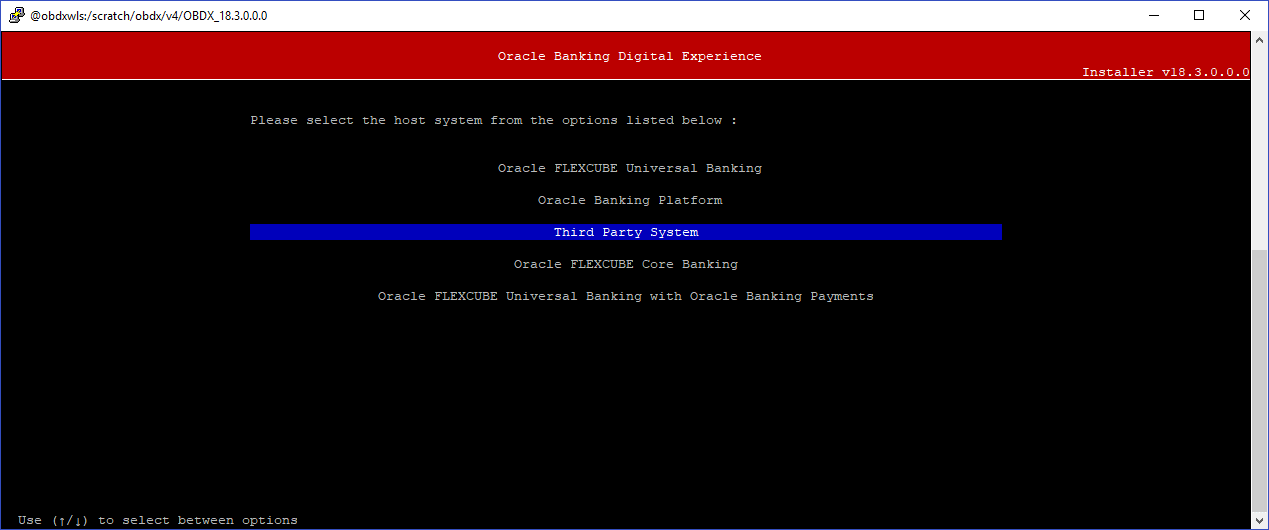Click the PuTTY icon in the title bar
Screen dimensions: 1269x530
[x=16, y=16]
